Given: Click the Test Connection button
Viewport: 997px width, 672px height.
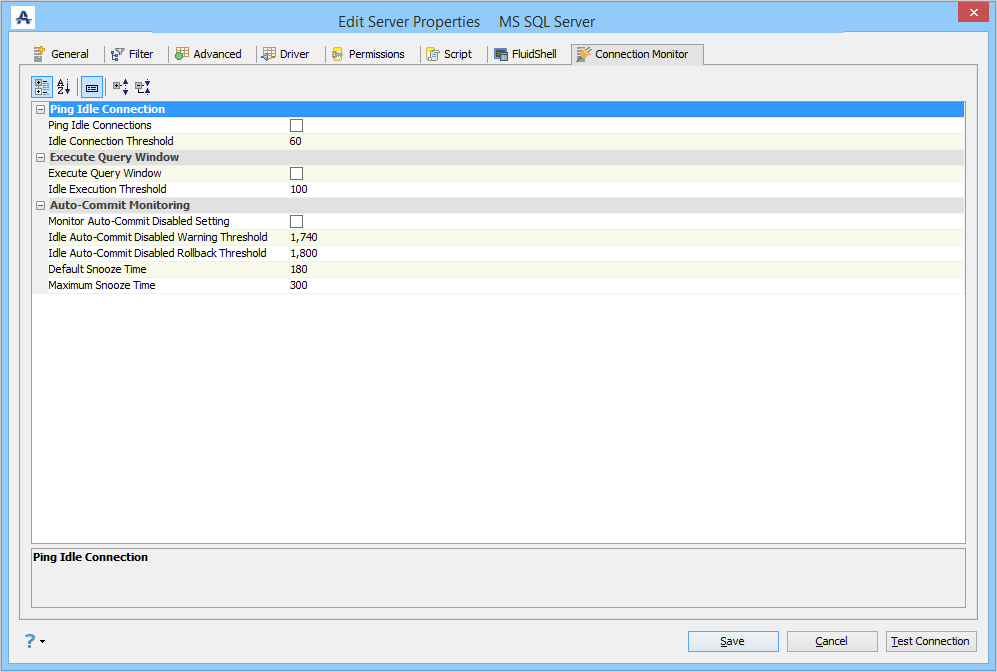Looking at the screenshot, I should coord(931,641).
